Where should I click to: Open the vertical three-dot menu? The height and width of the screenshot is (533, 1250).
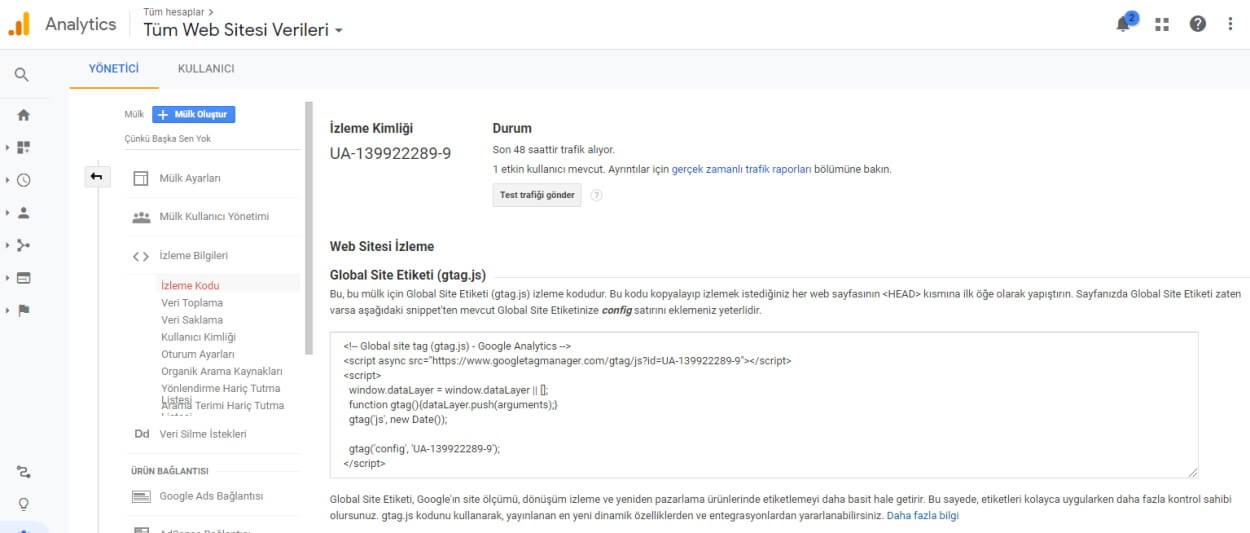coord(1231,24)
